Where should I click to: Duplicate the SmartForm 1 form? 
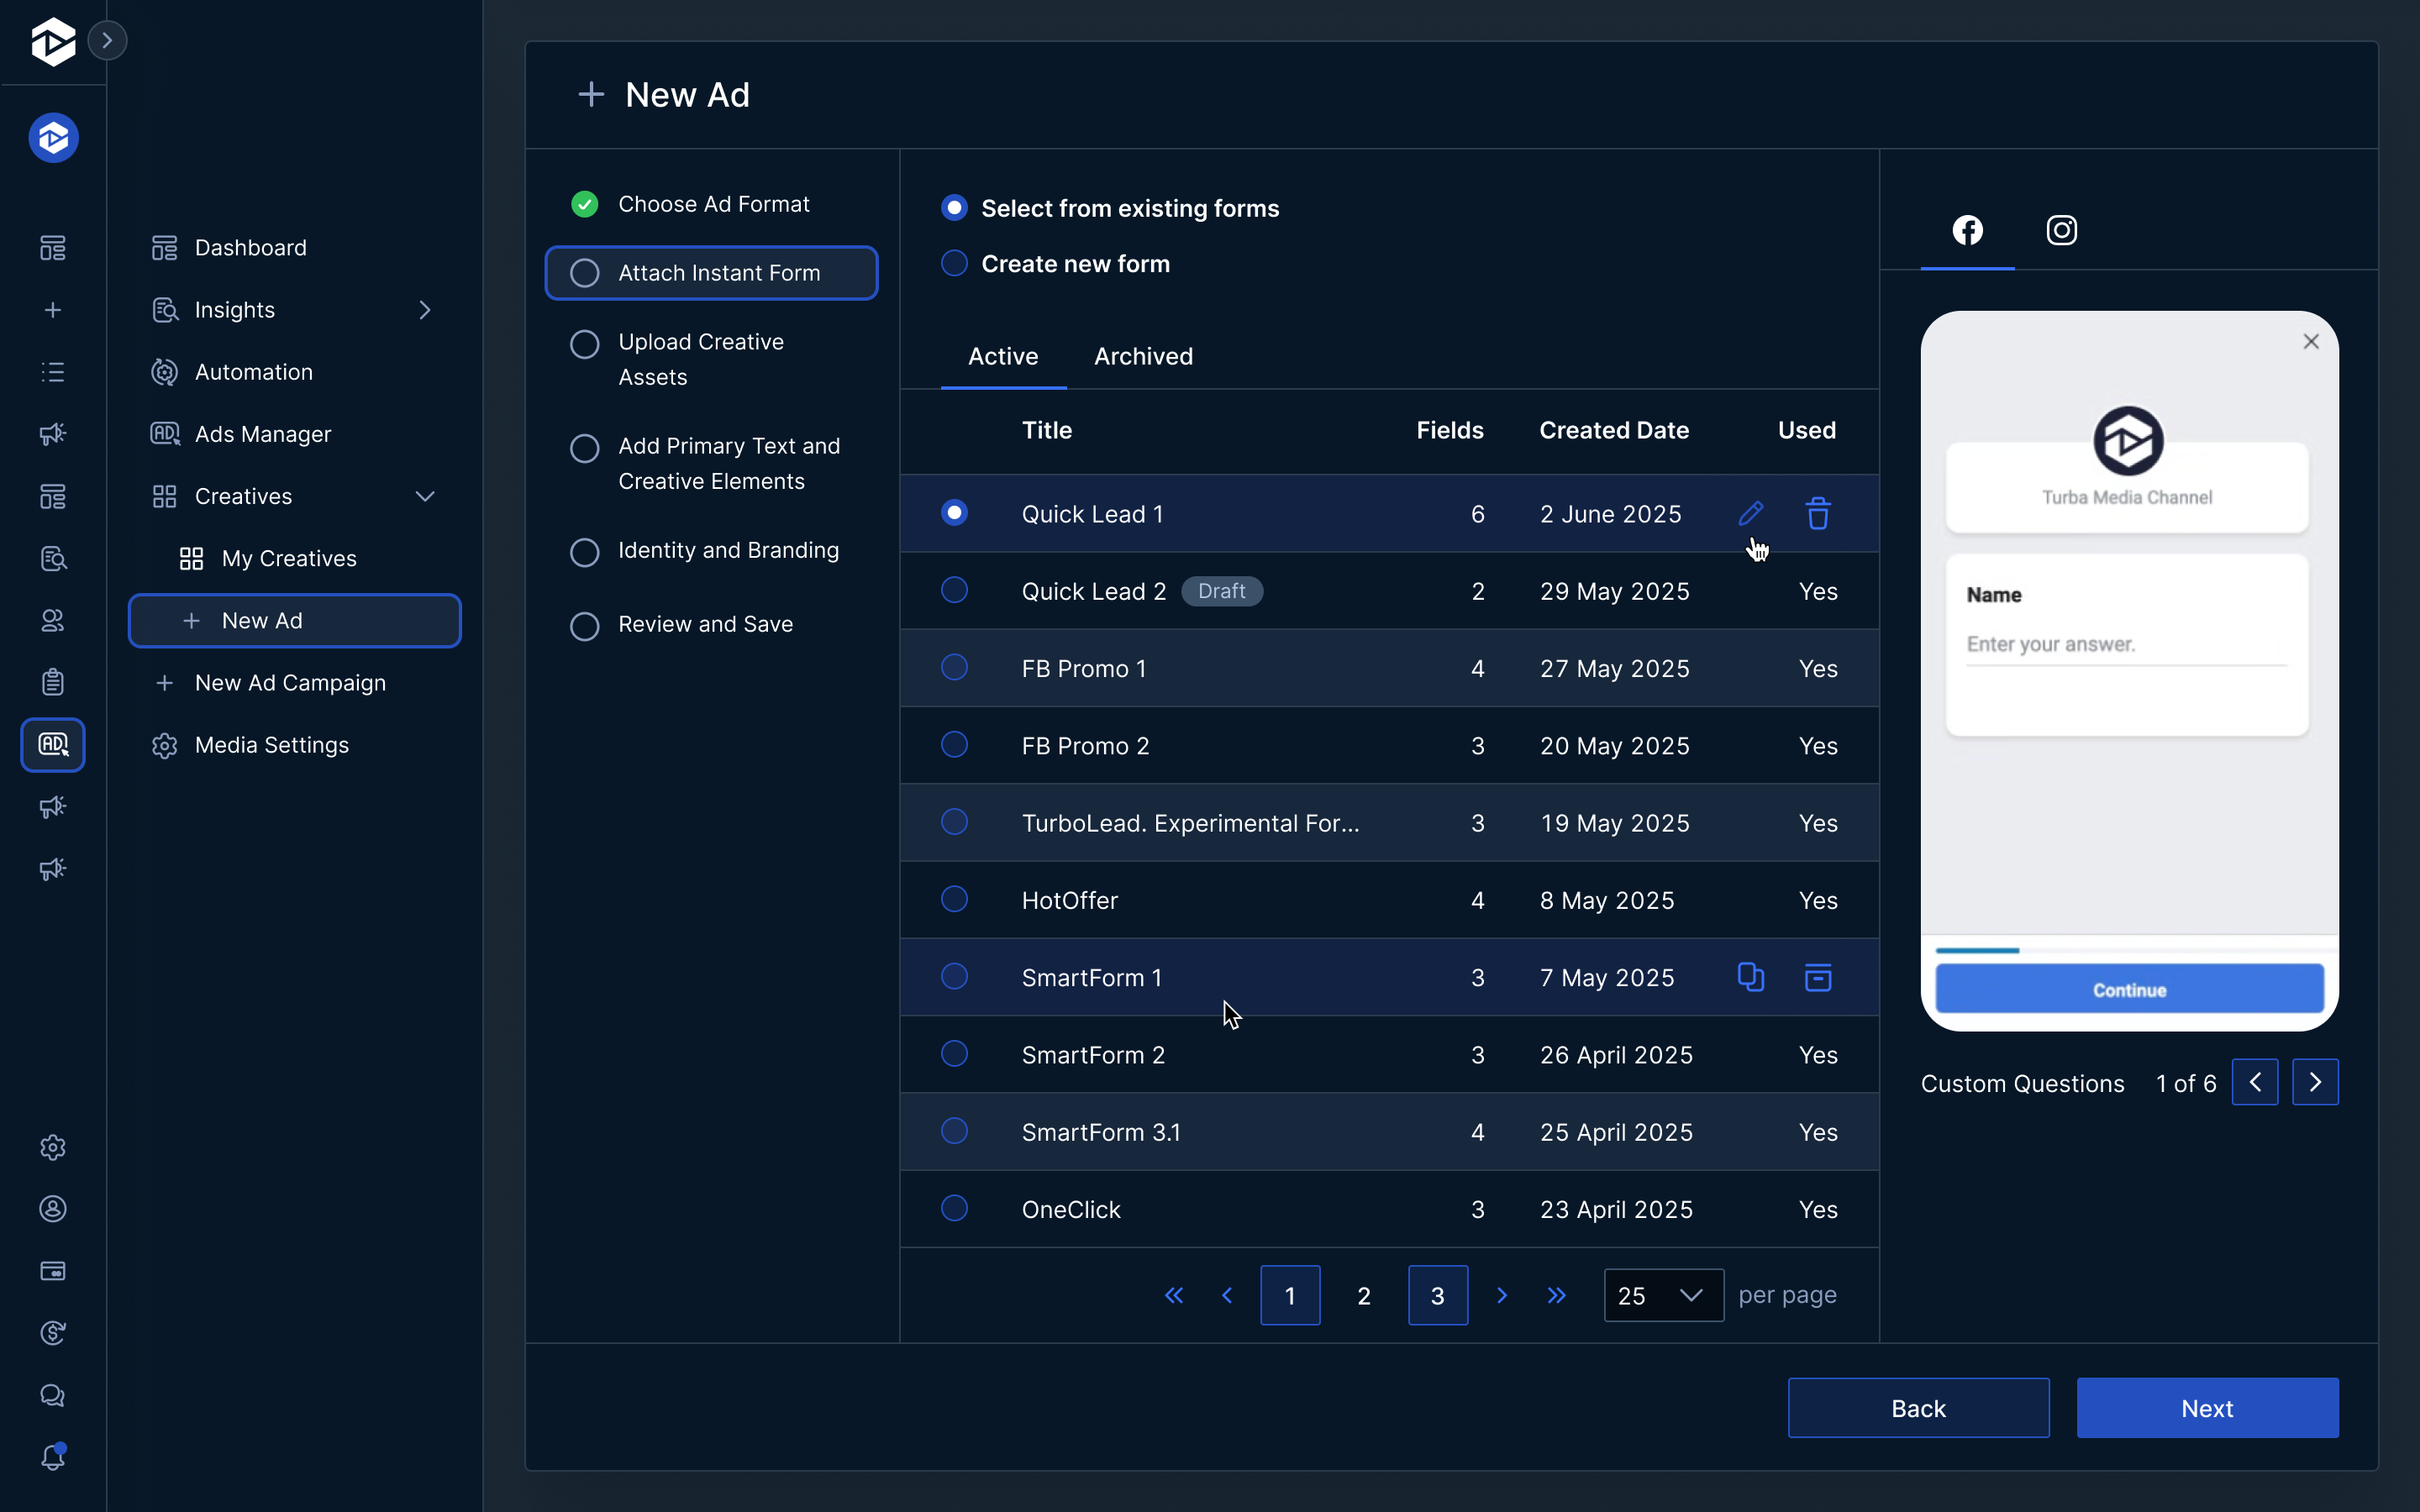(x=1751, y=977)
